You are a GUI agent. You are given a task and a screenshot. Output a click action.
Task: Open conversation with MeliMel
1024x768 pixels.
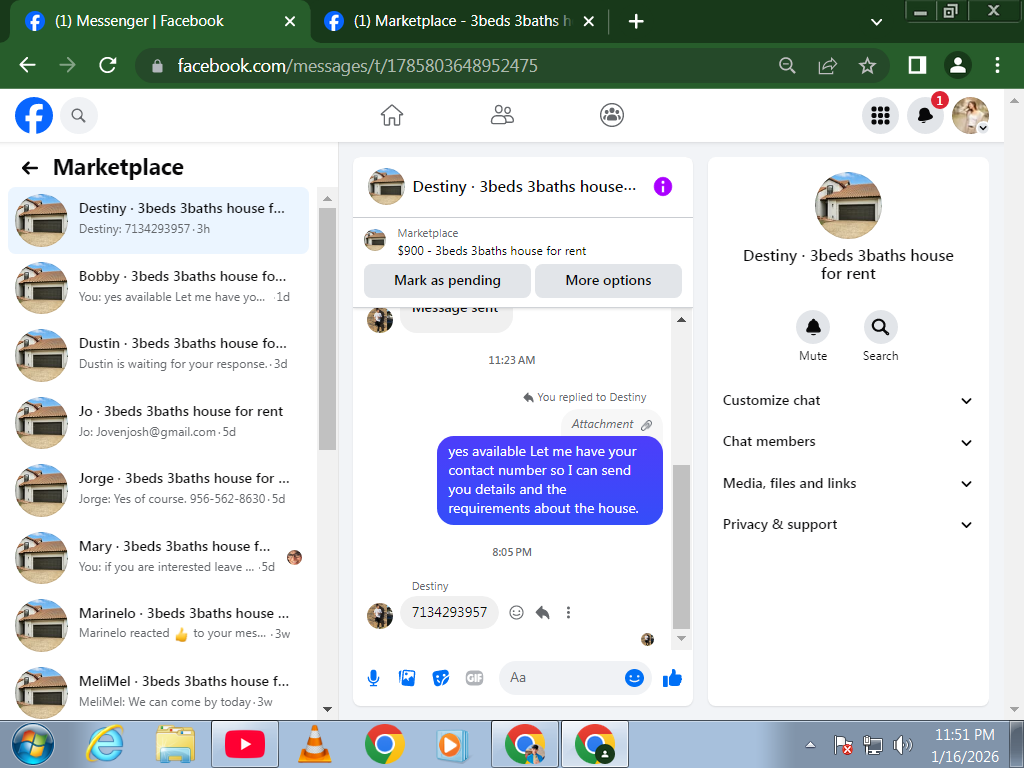pos(158,692)
